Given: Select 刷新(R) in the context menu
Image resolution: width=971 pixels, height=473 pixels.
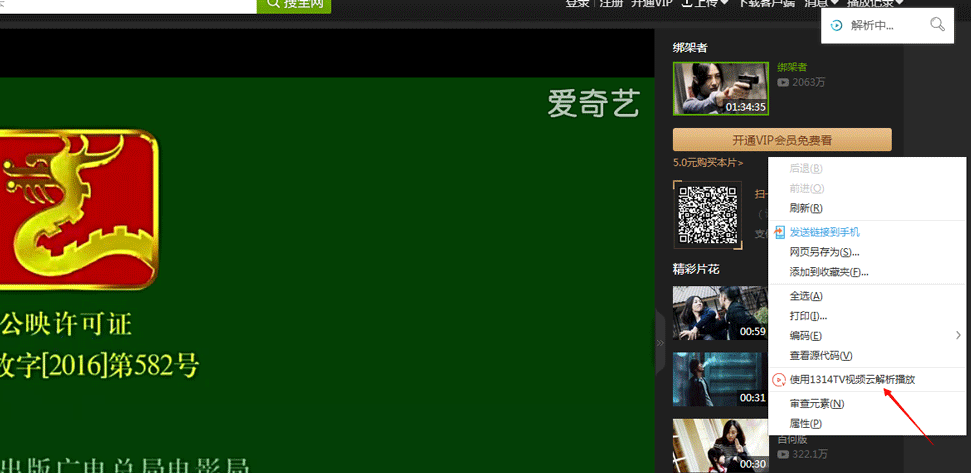Looking at the screenshot, I should [x=867, y=208].
